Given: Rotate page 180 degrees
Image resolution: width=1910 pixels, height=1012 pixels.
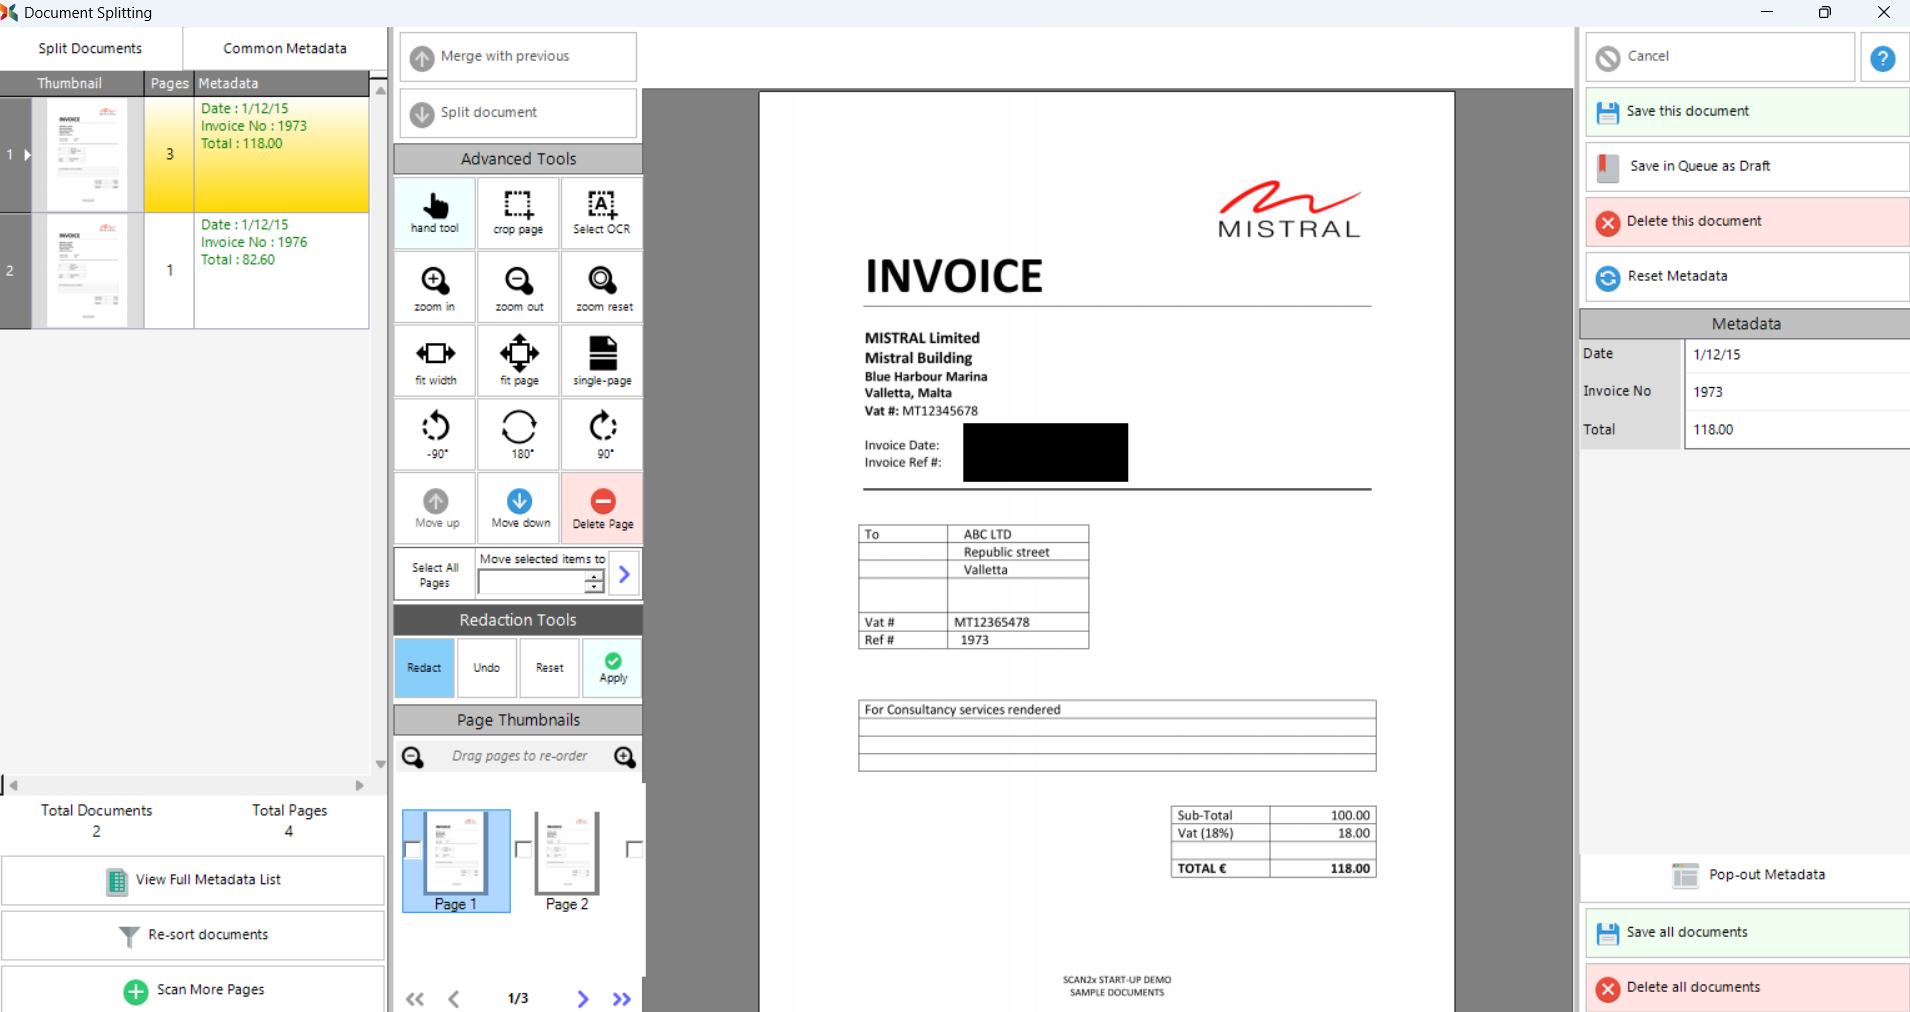Looking at the screenshot, I should click(x=518, y=433).
